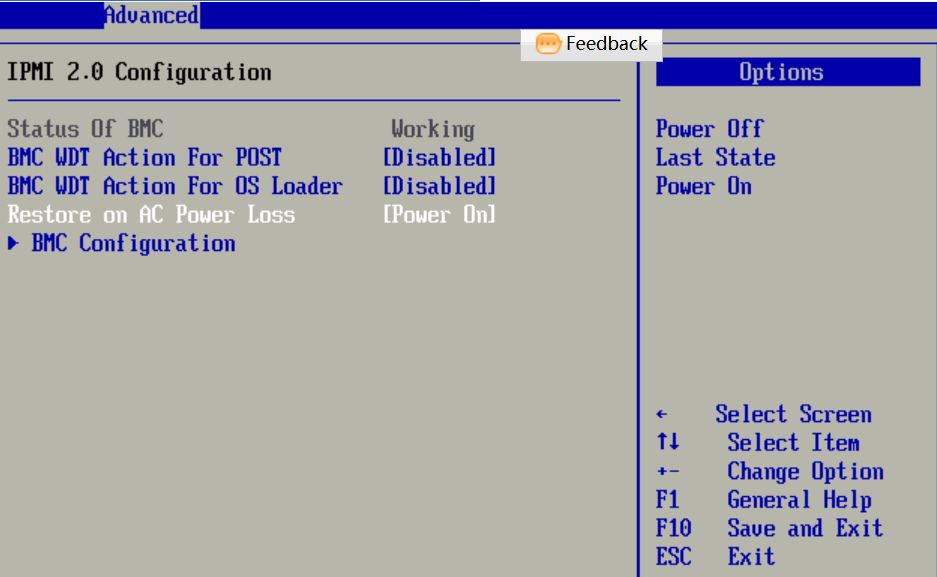Open the BMC WDT Action For POST value
937x577 pixels.
click(439, 158)
